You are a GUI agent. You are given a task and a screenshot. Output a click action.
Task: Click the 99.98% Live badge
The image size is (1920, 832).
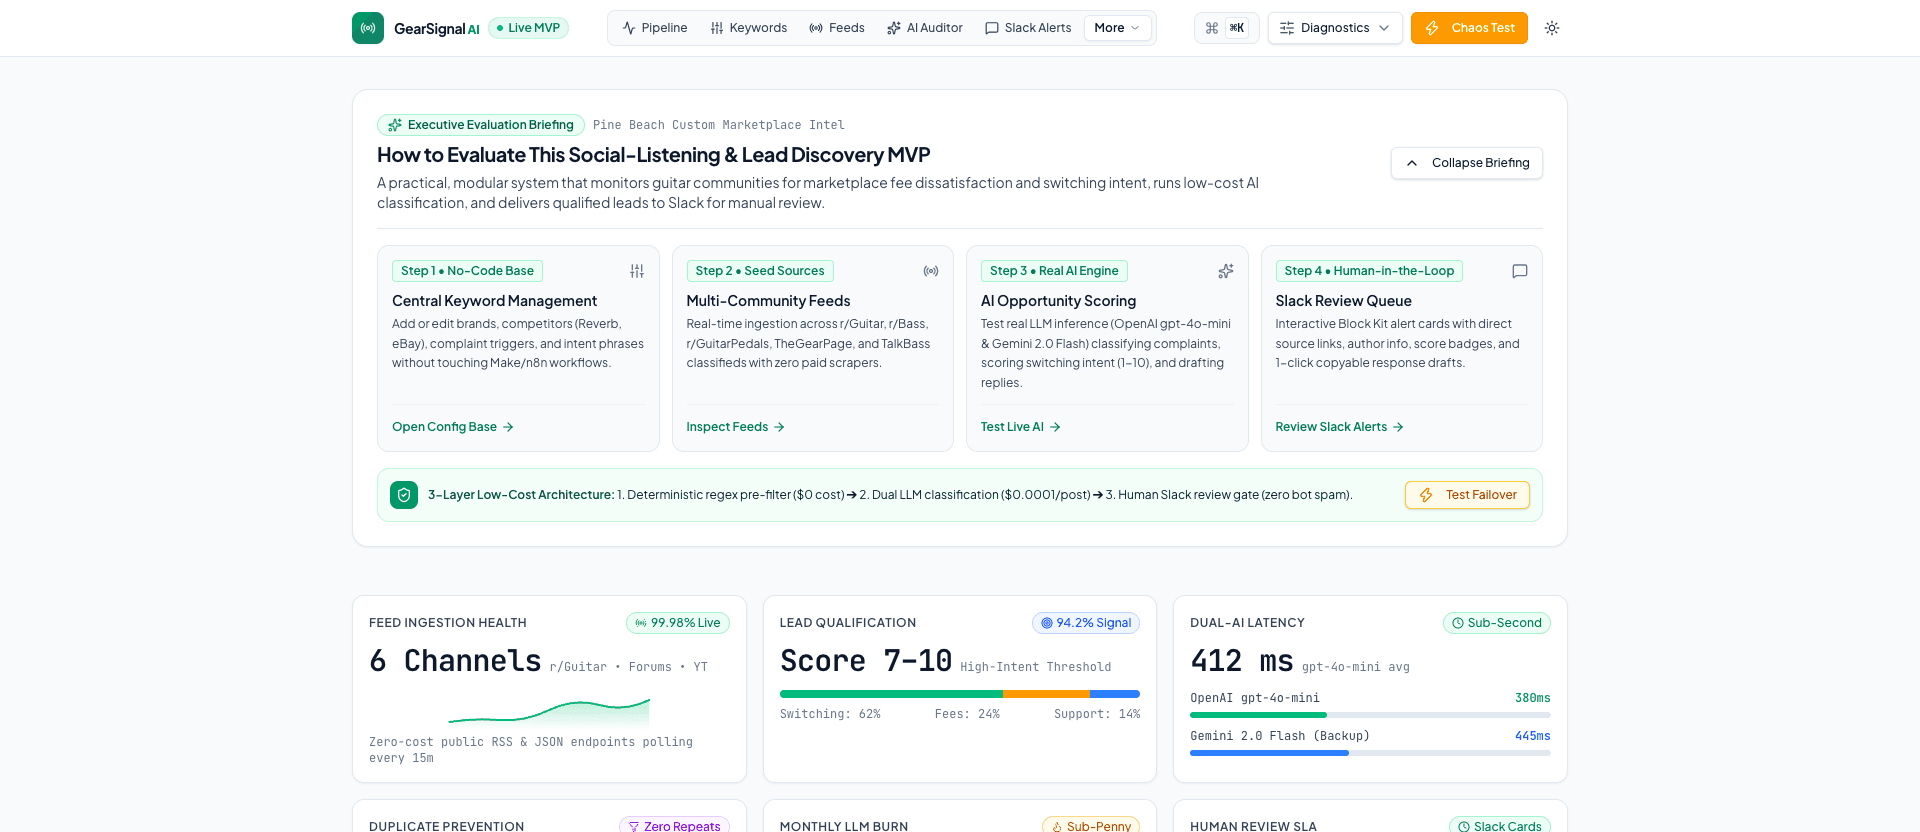coord(678,623)
